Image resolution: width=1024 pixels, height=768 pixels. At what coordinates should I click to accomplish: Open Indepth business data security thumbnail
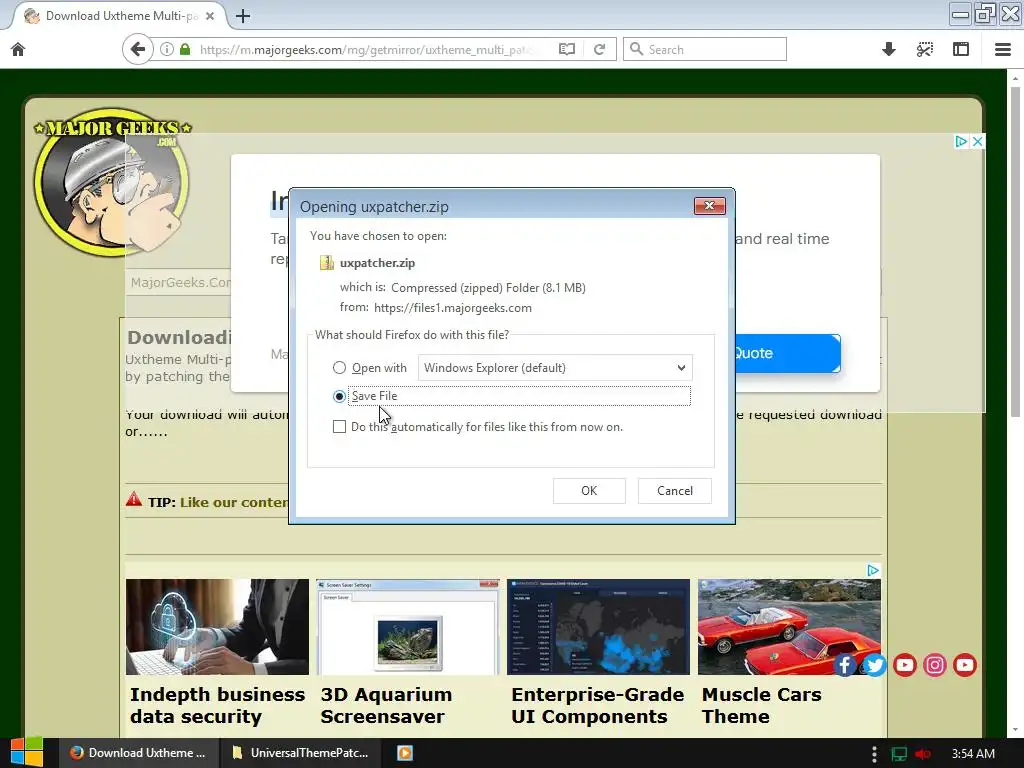point(217,627)
